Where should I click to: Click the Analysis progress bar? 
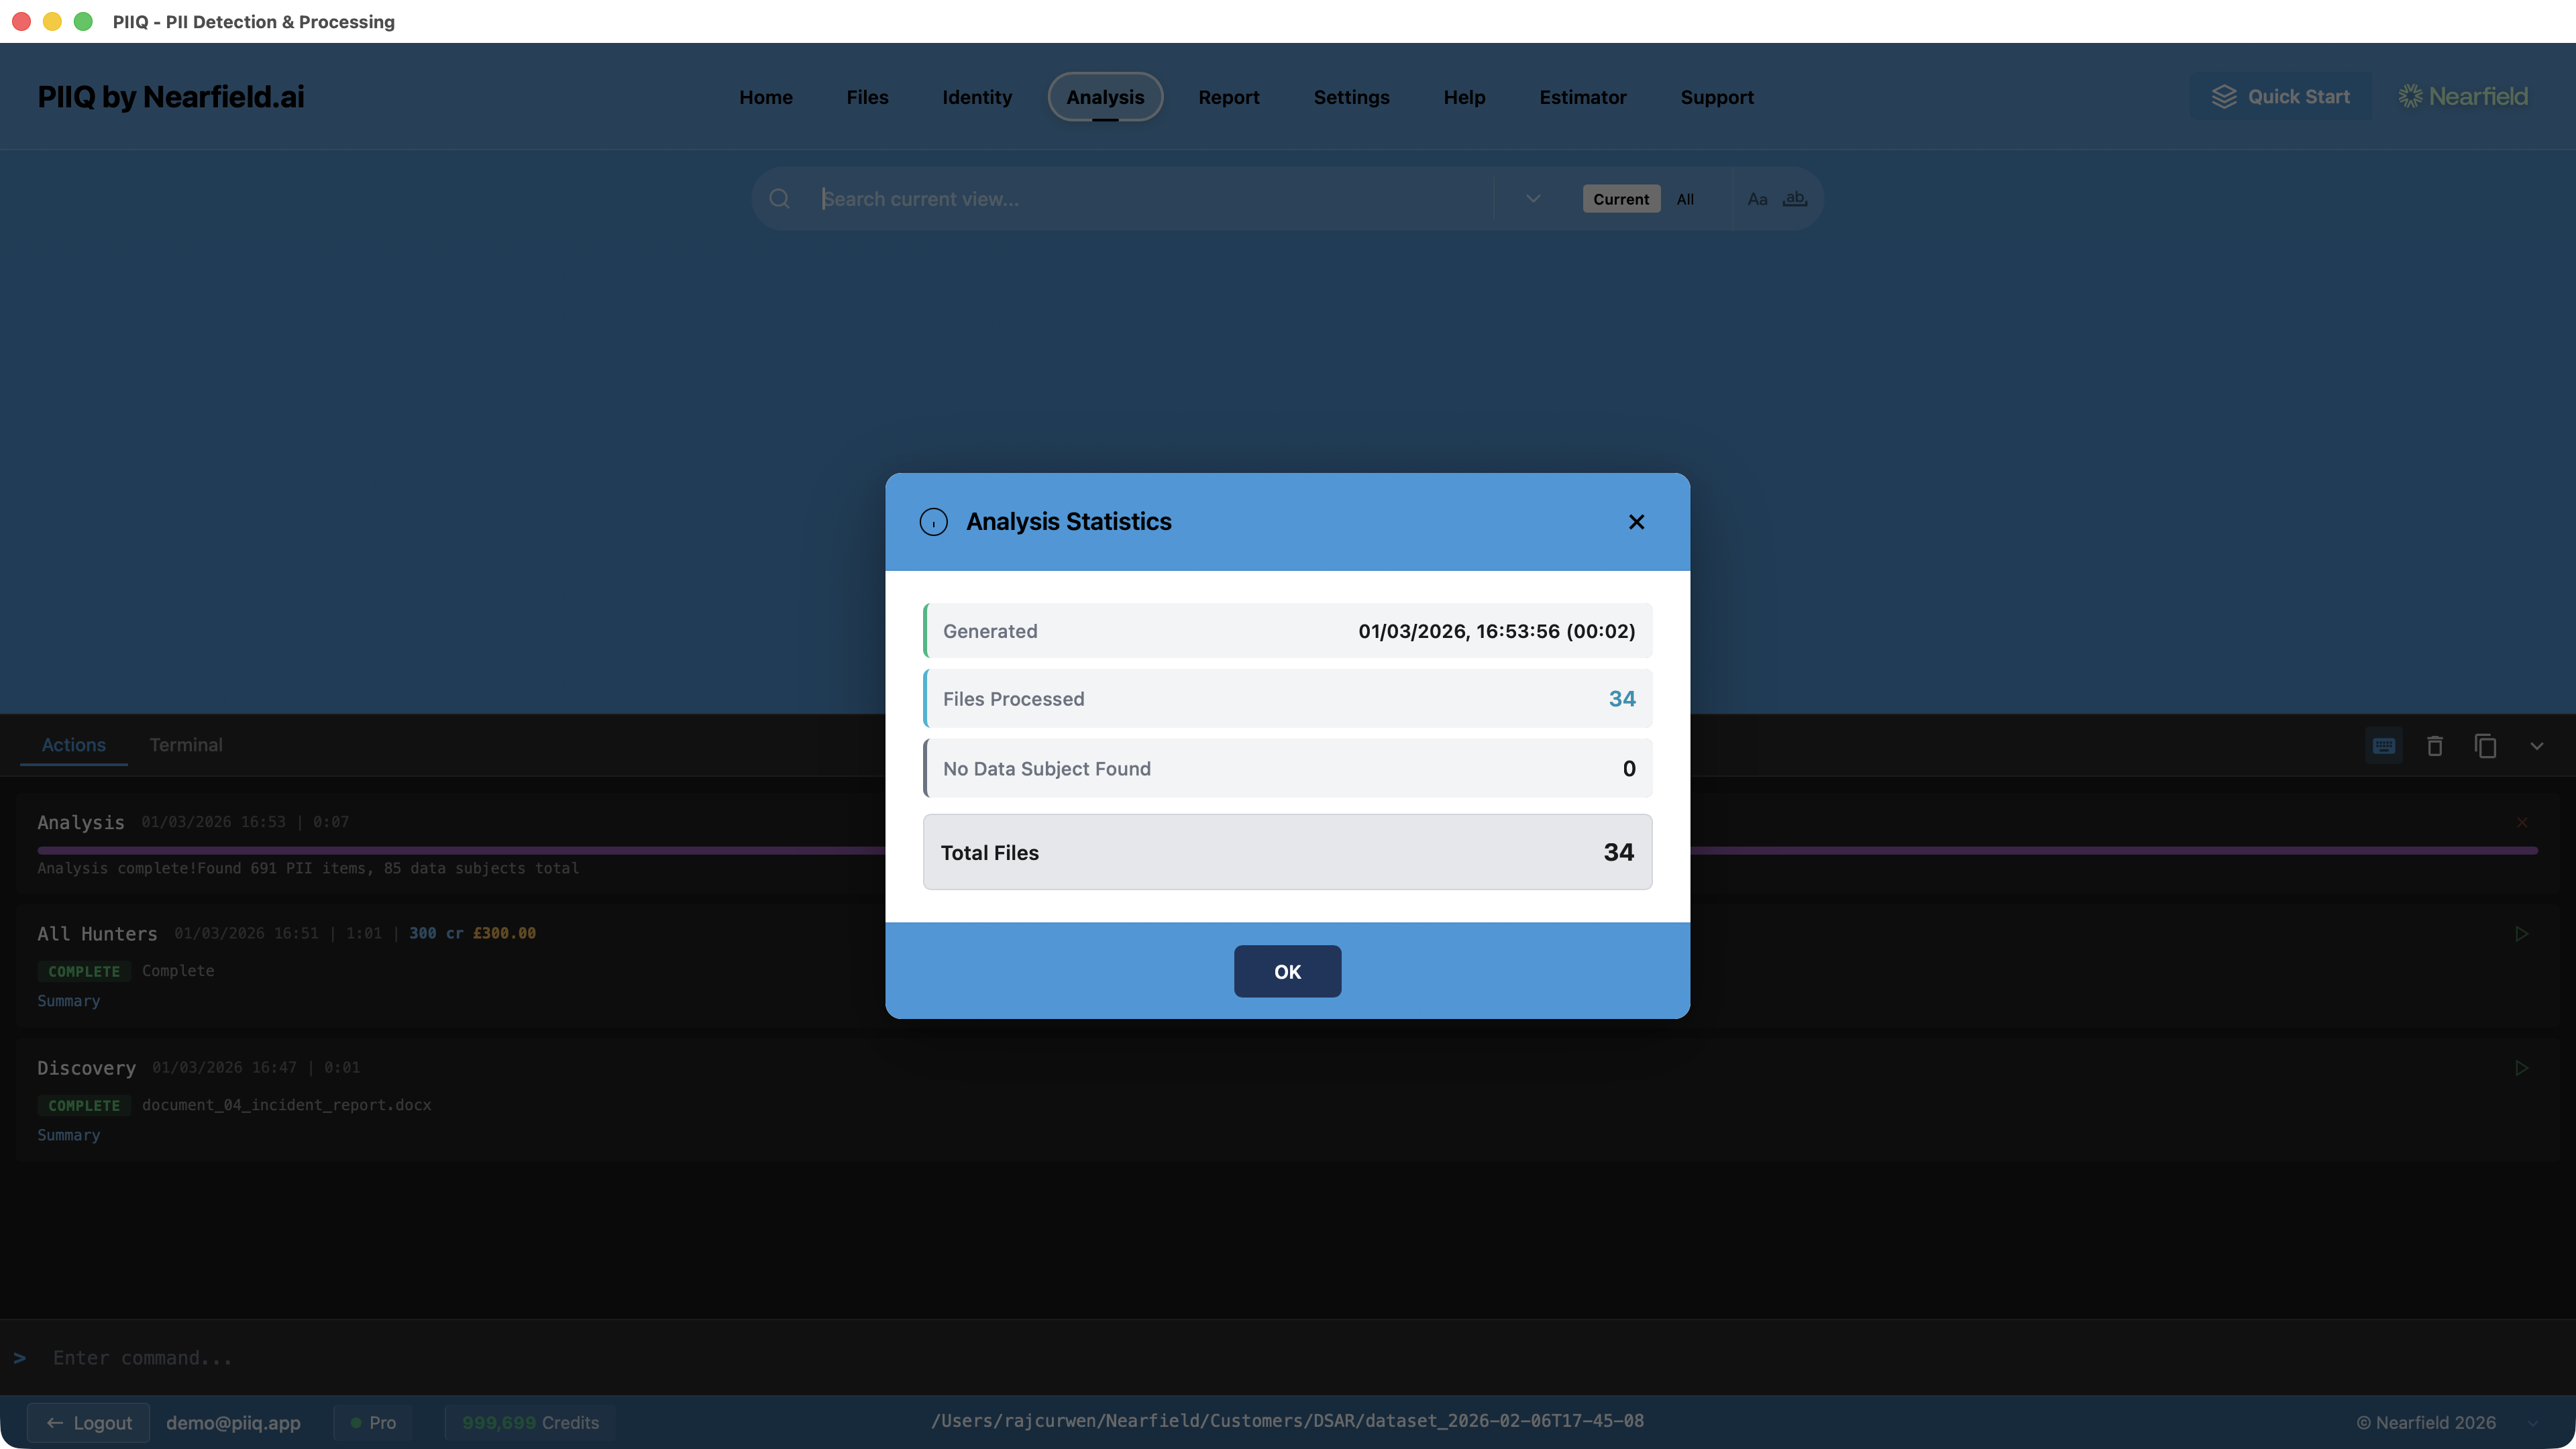[x=460, y=850]
